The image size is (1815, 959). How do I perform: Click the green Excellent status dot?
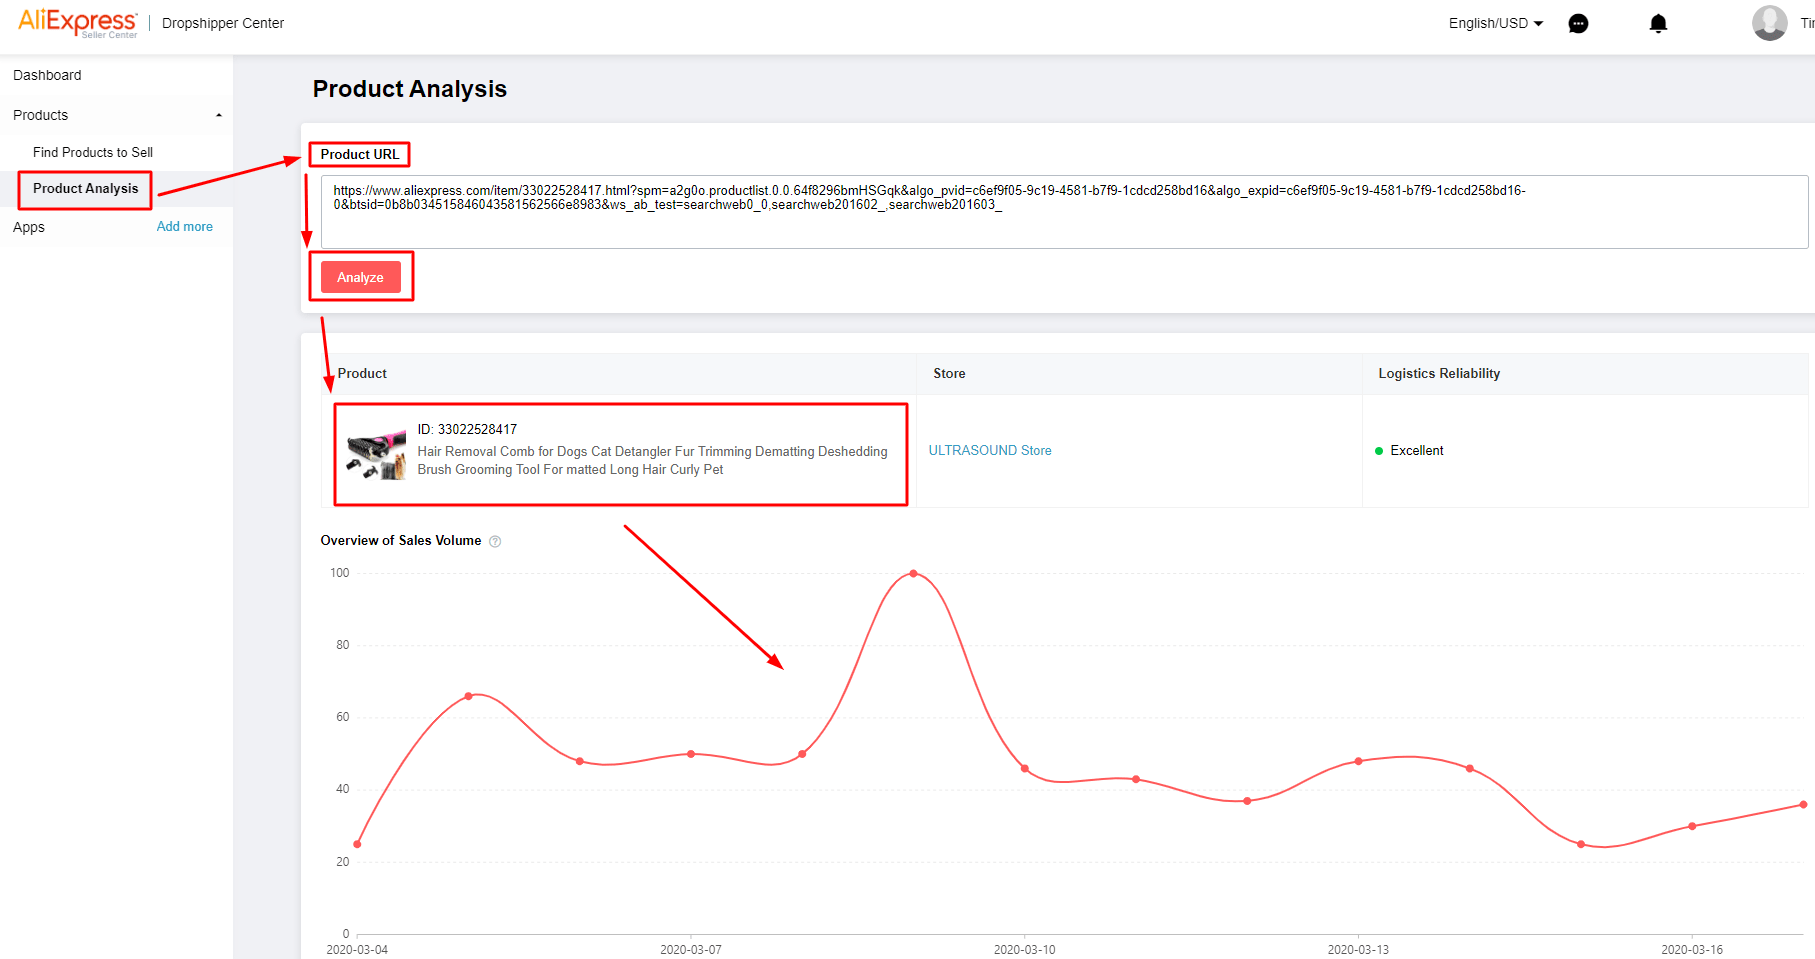pos(1379,451)
